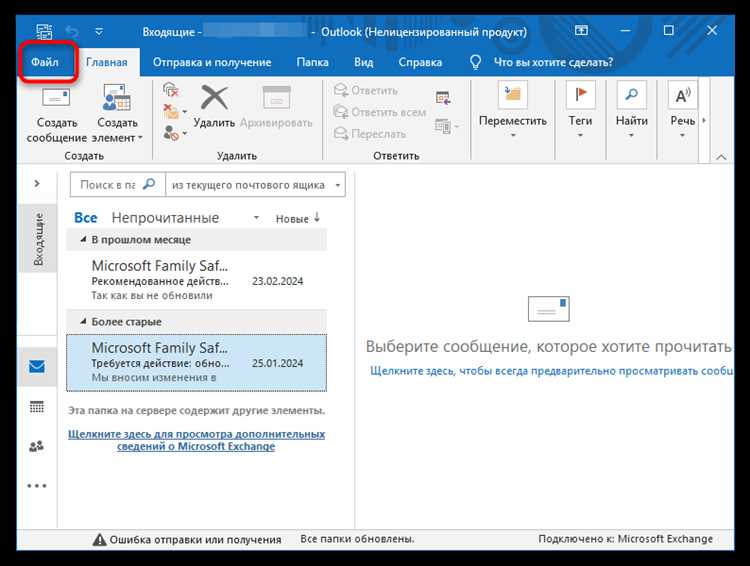Viewport: 750px width, 566px height.
Task: Open the Речь read-aloud menu
Action: 683,111
